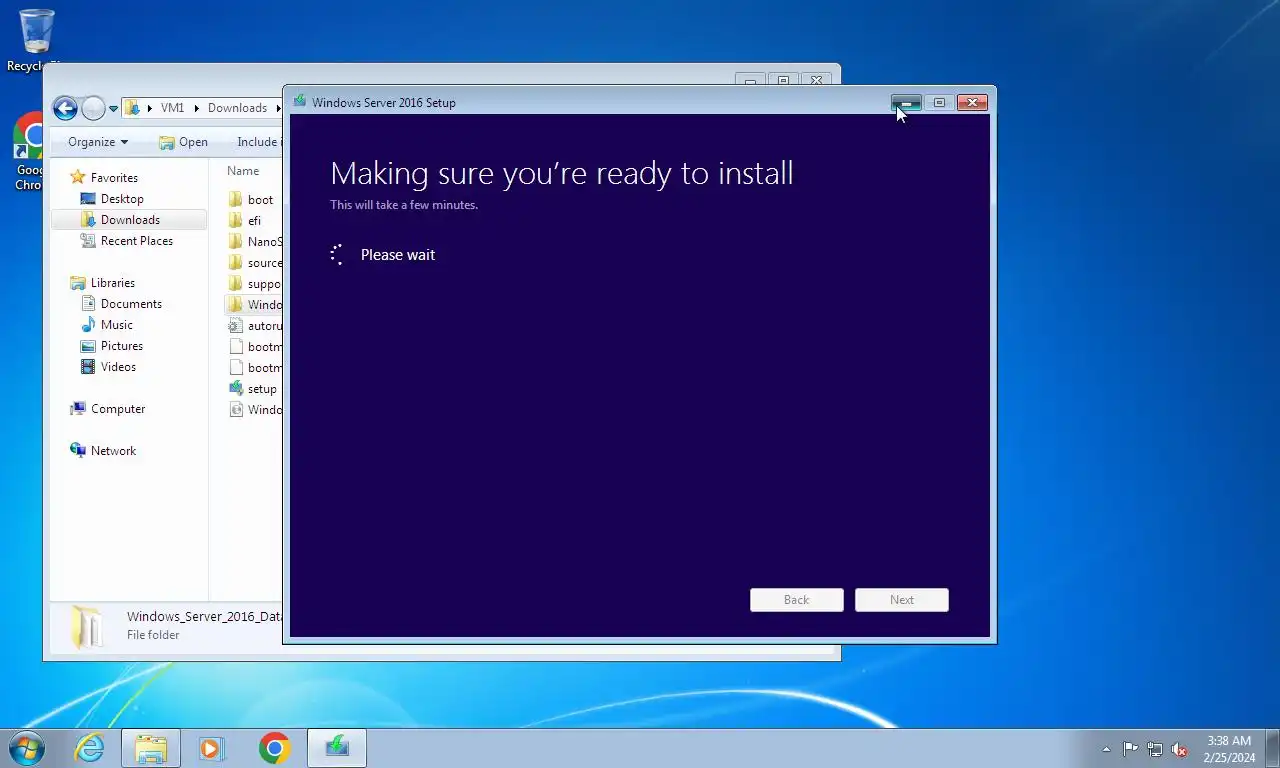
Task: Open Chrome from the taskbar
Action: [274, 748]
